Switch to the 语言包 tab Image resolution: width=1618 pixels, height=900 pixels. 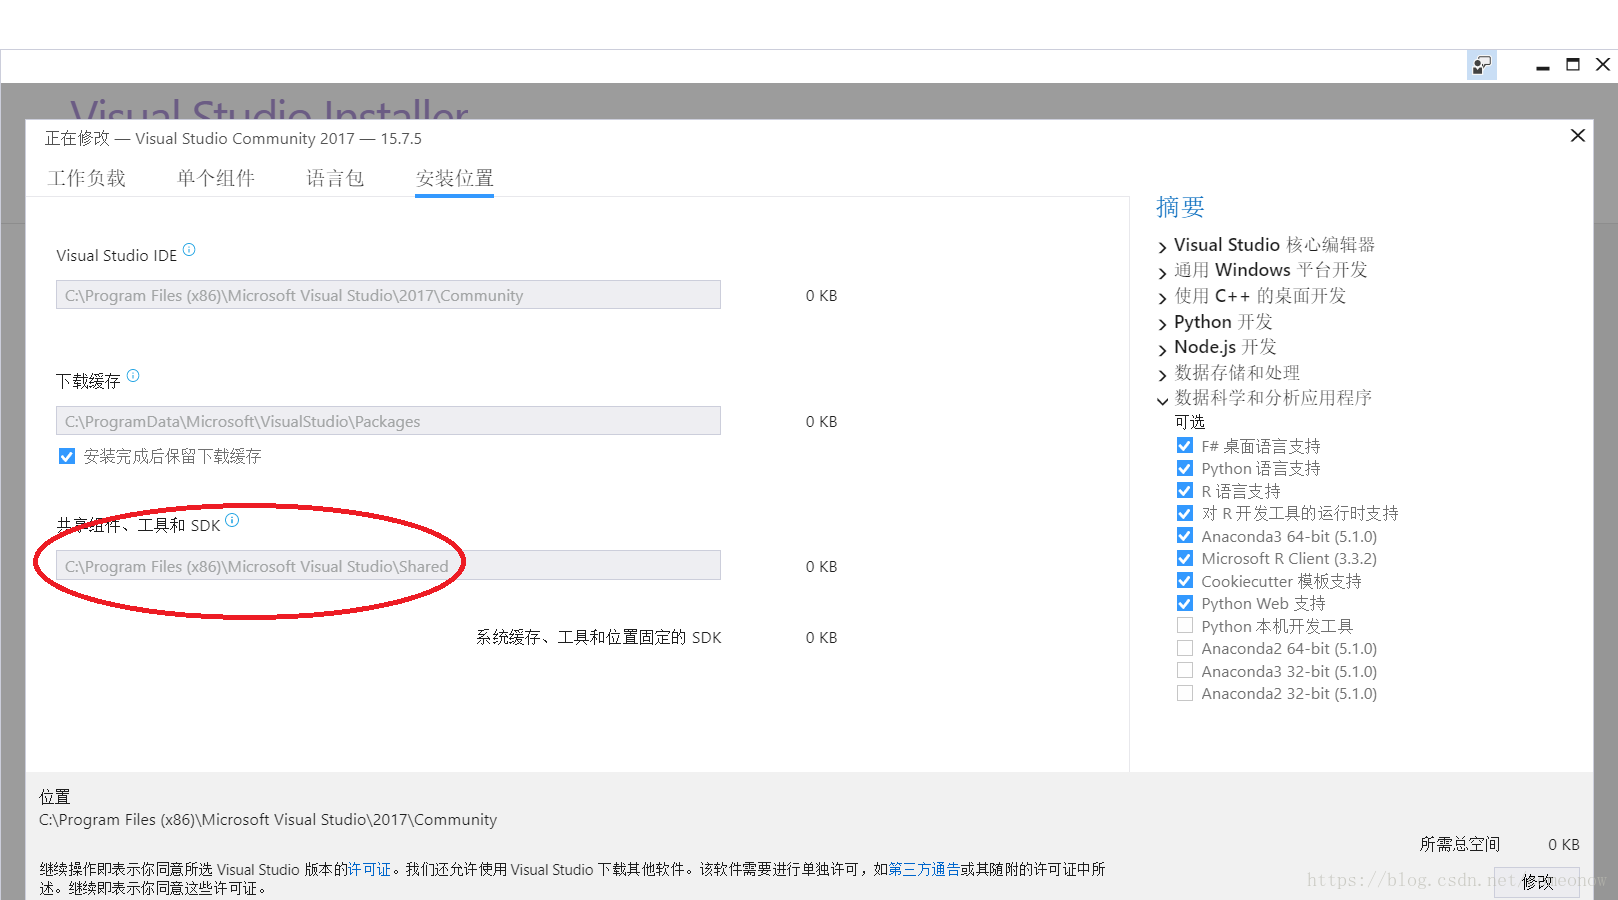coord(335,178)
